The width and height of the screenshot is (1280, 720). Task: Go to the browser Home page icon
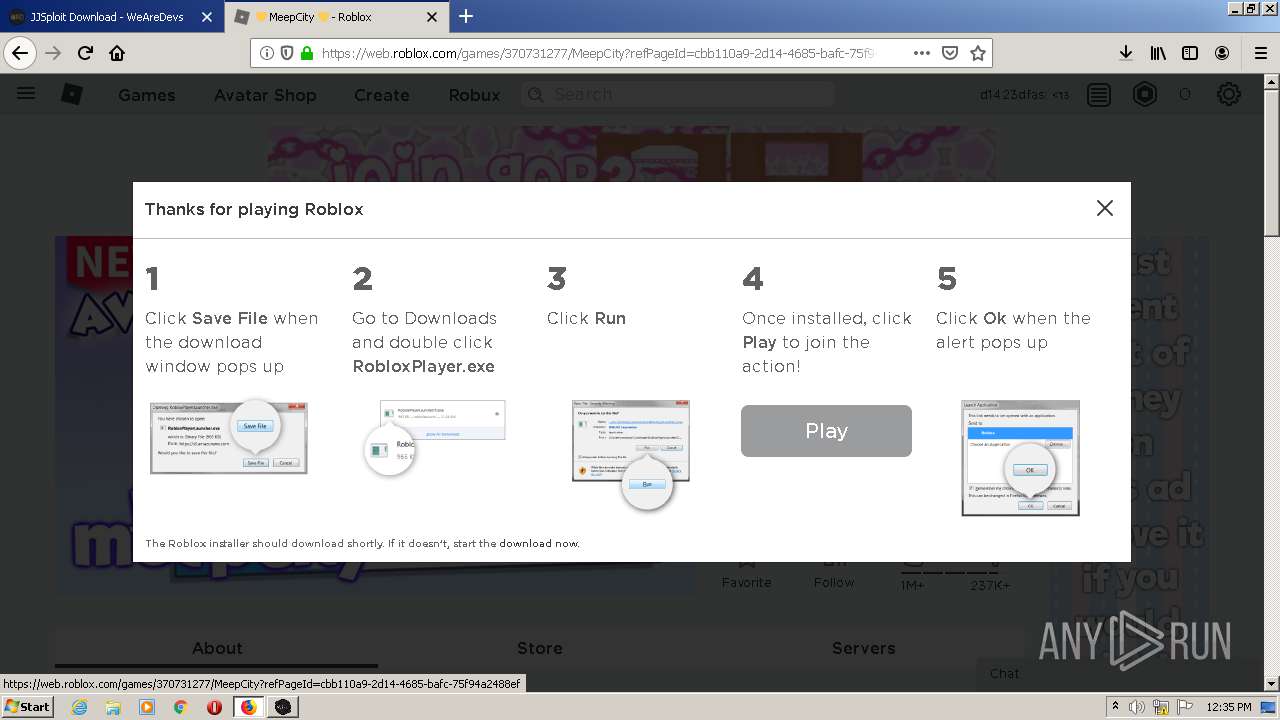117,53
